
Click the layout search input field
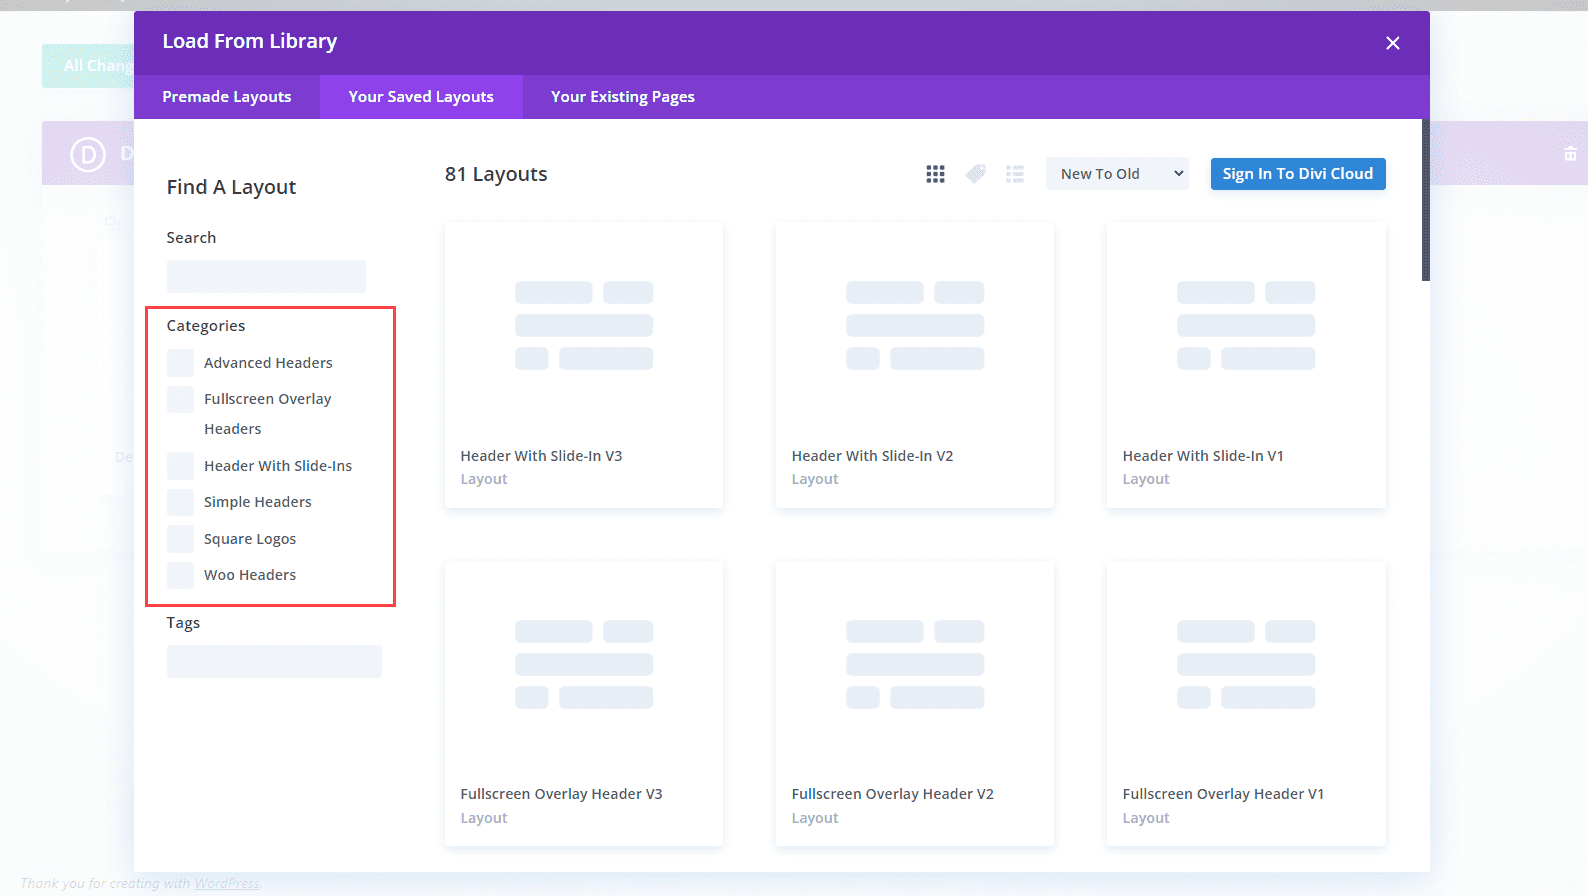click(266, 276)
